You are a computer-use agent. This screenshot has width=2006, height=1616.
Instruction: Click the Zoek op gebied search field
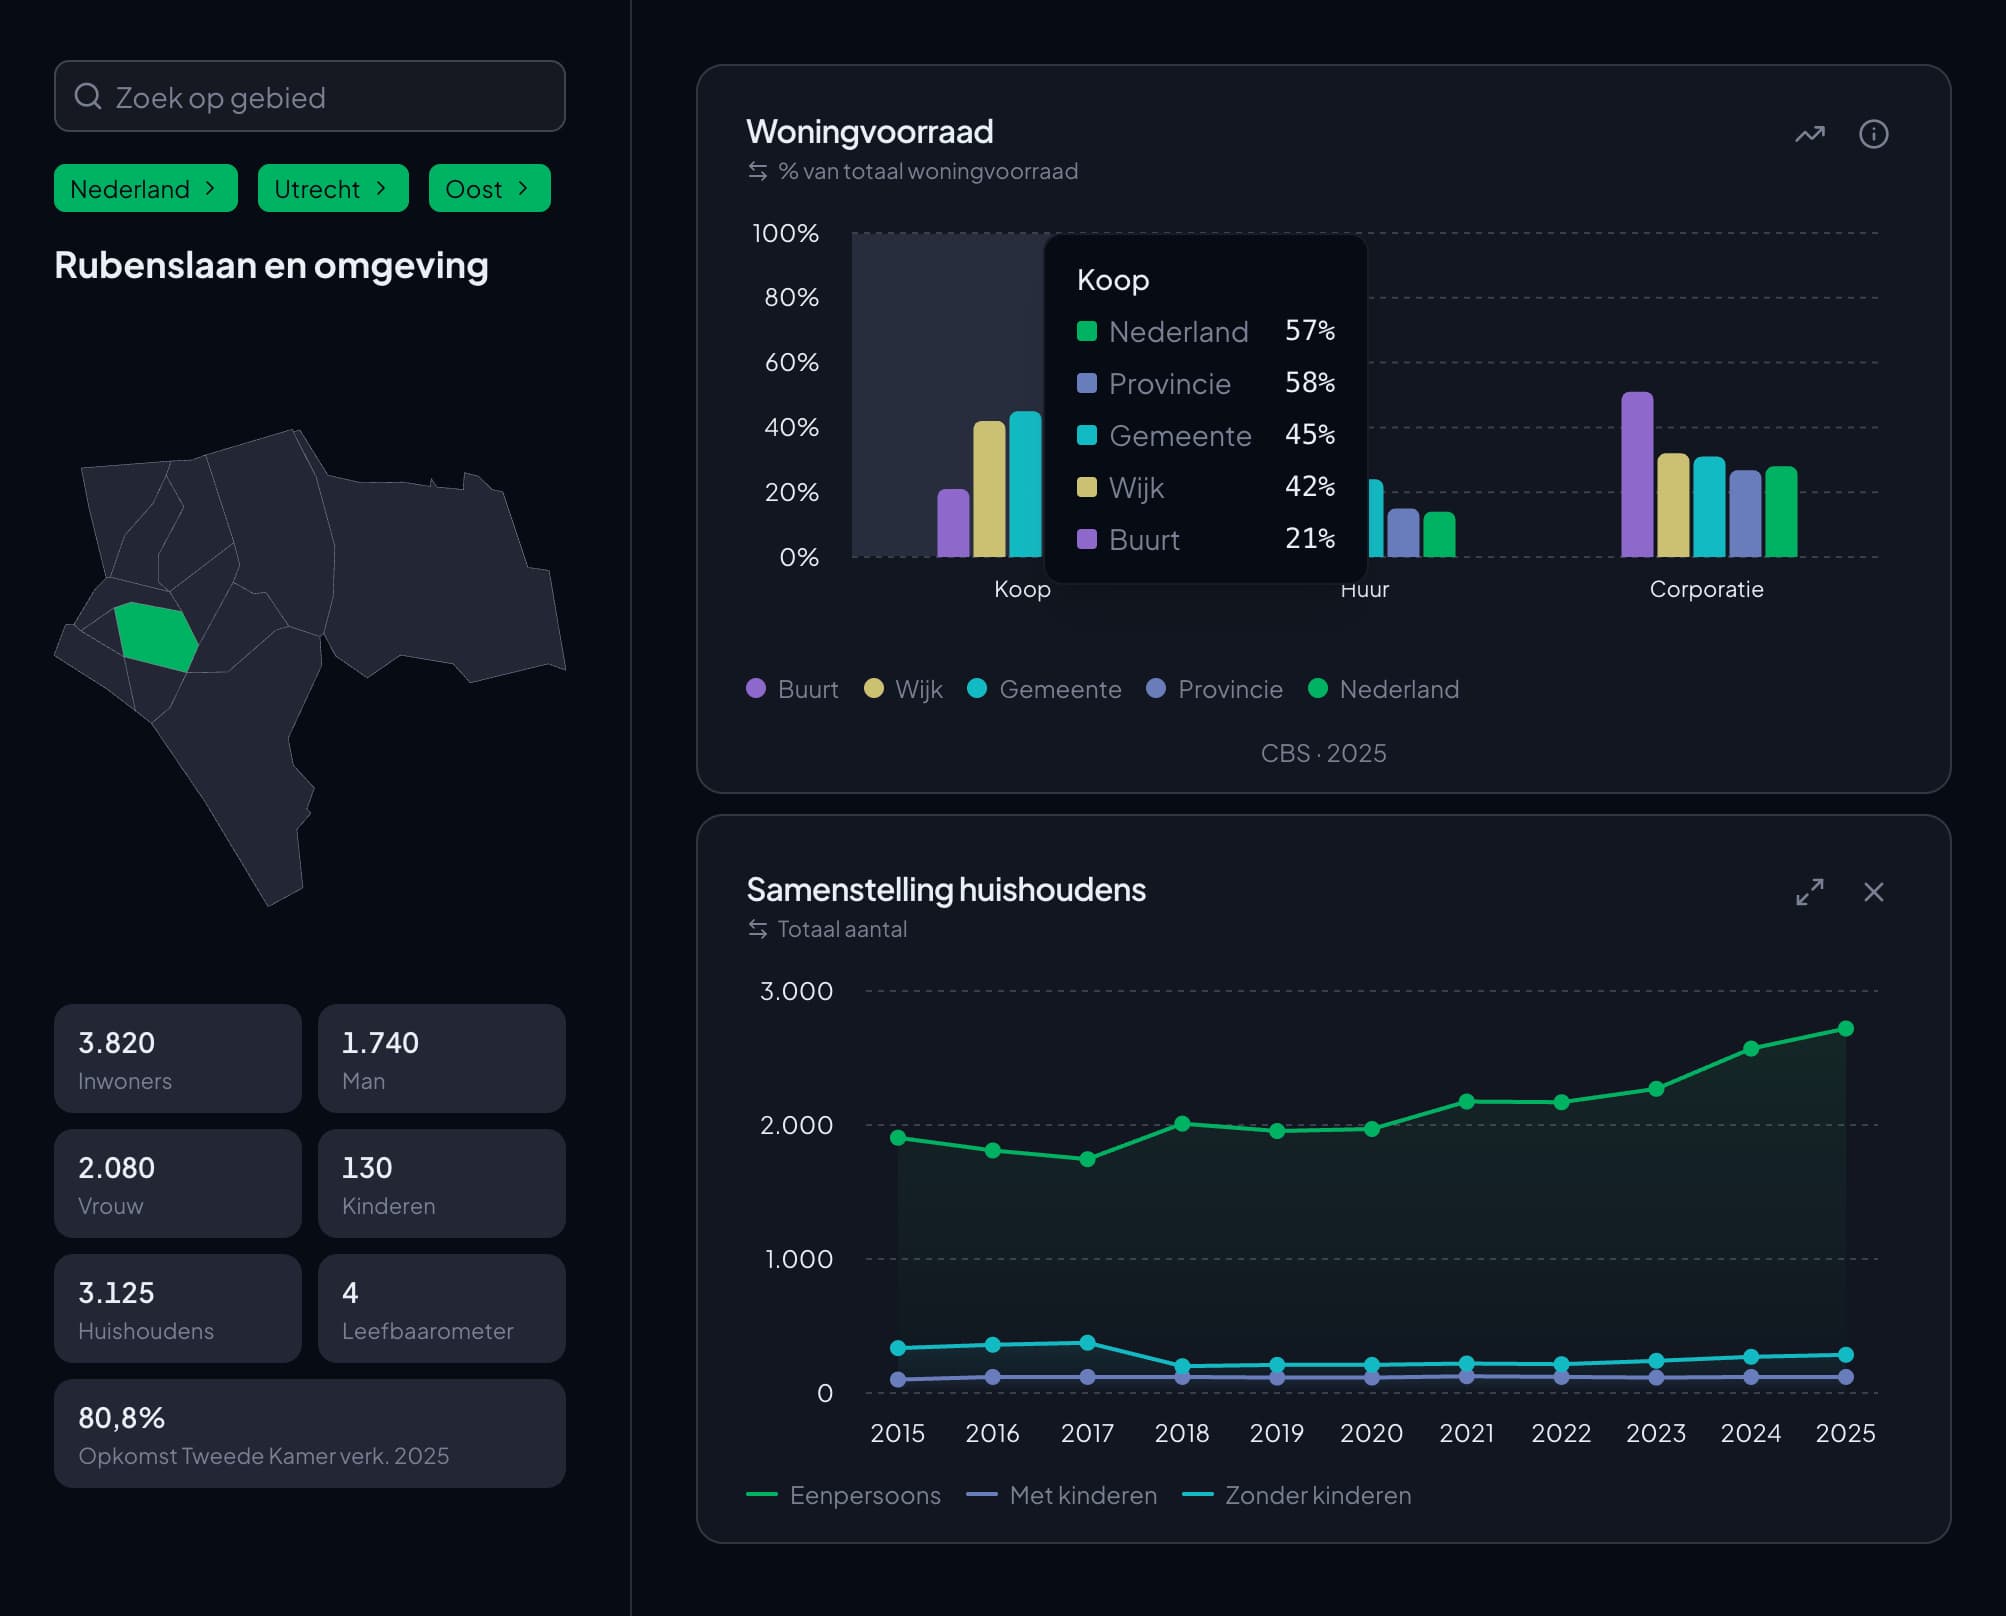pyautogui.click(x=310, y=96)
